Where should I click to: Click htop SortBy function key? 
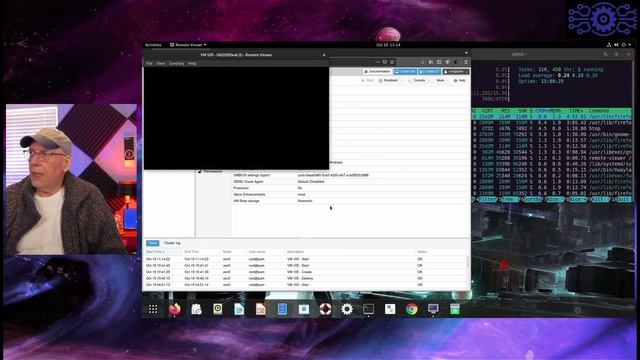[532, 199]
